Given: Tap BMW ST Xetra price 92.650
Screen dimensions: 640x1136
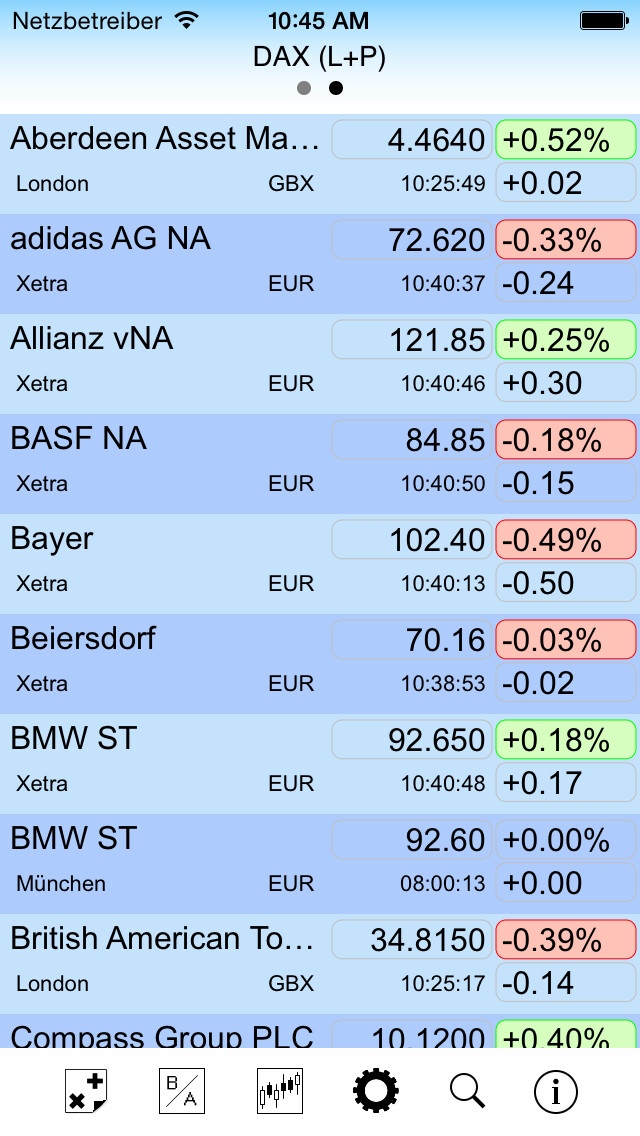Looking at the screenshot, I should point(411,740).
